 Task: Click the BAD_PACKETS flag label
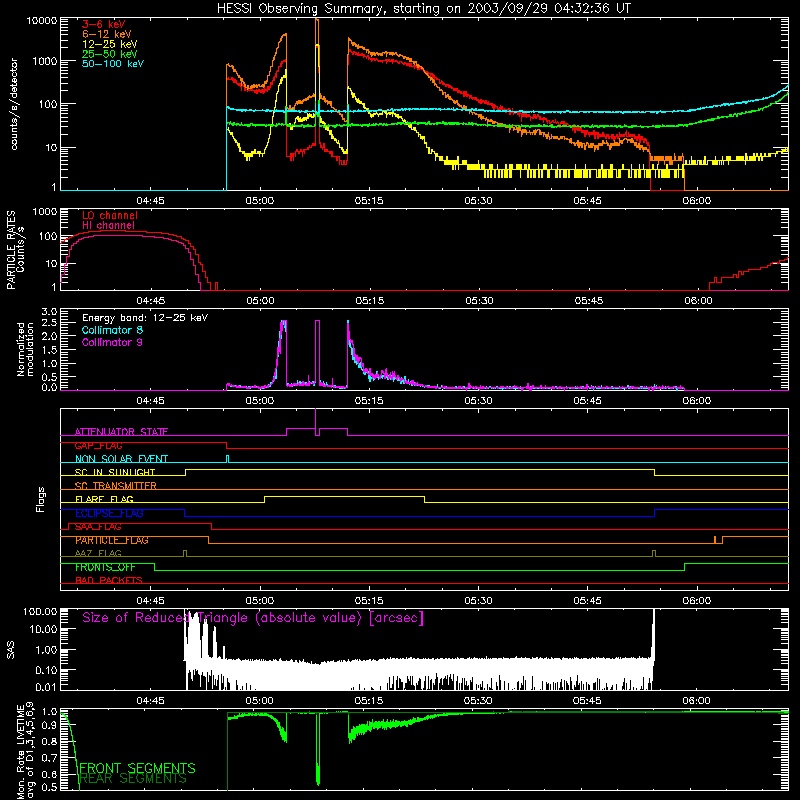point(108,580)
